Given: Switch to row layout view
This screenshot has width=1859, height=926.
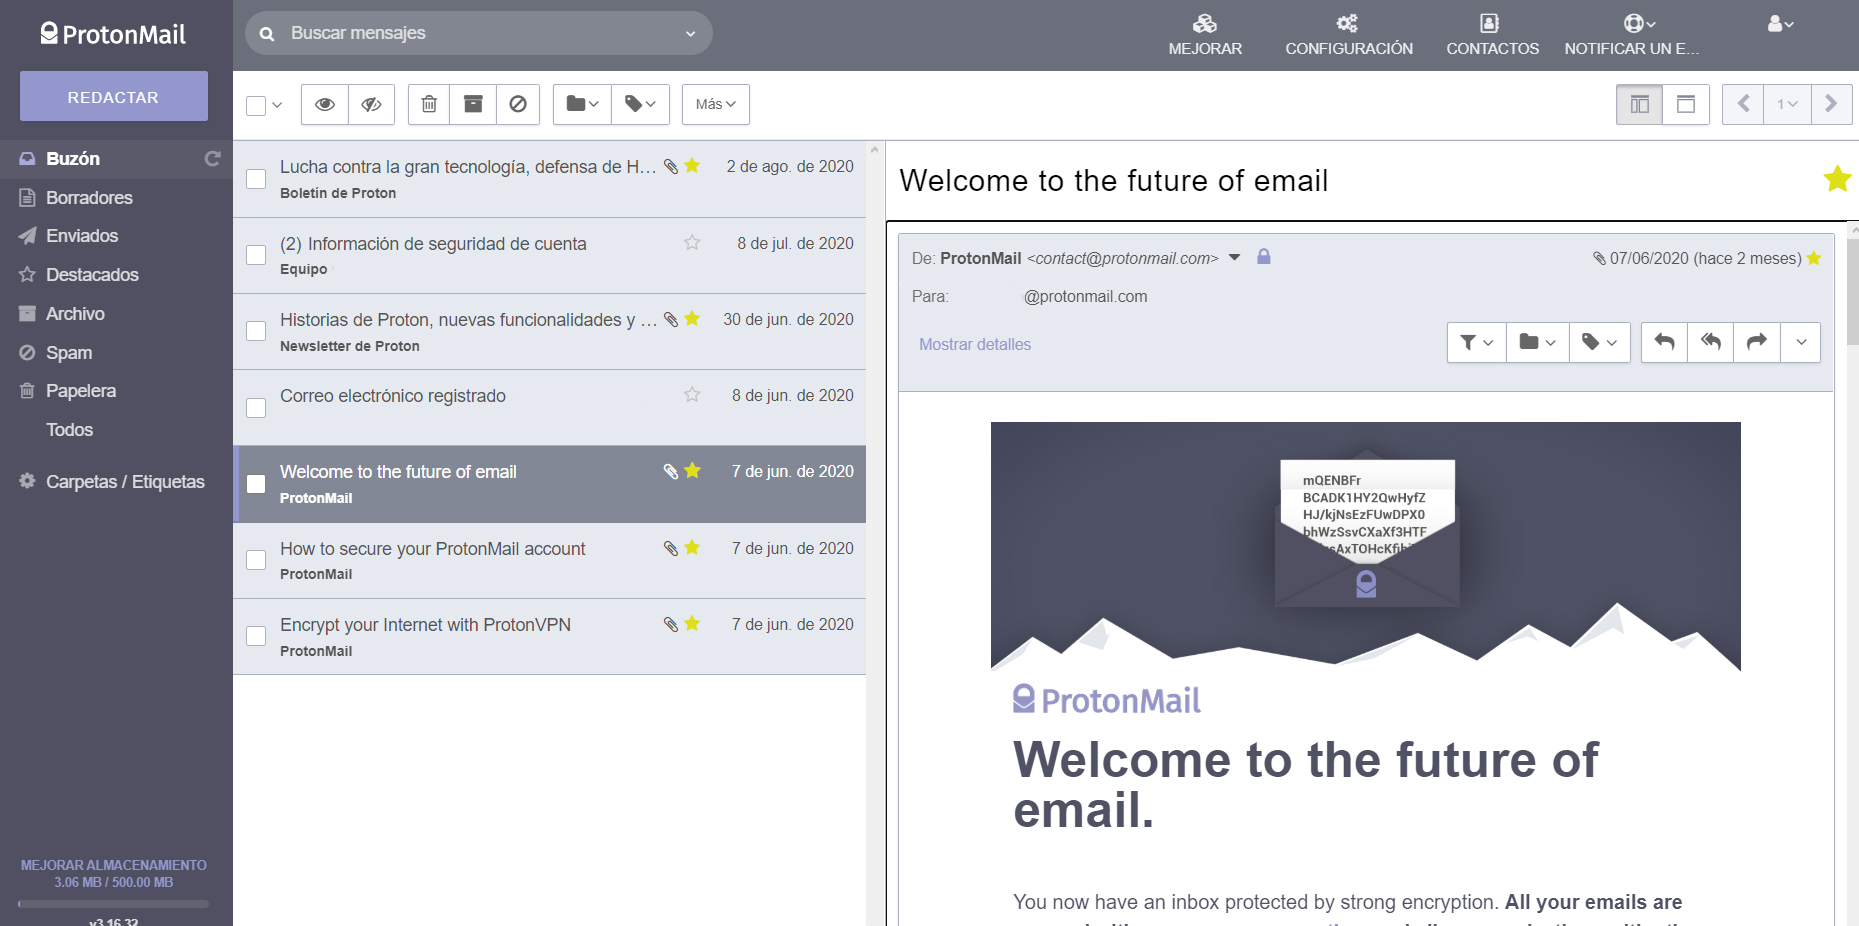Looking at the screenshot, I should (1686, 104).
